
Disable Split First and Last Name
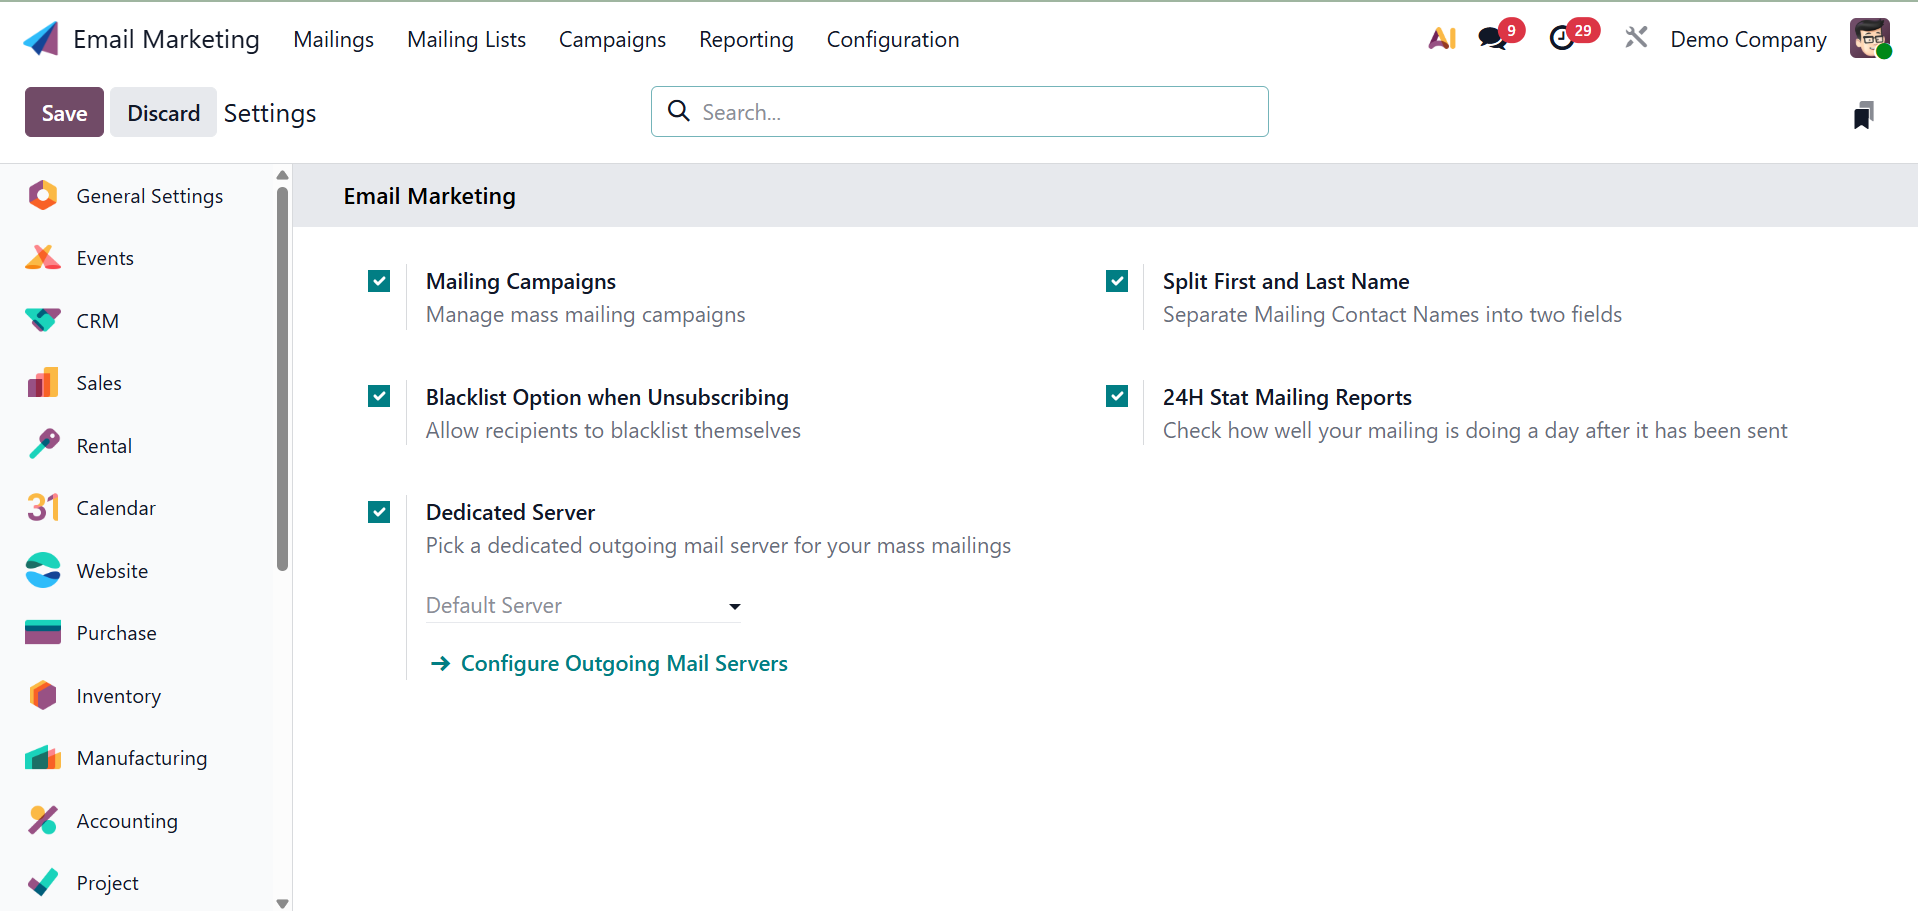(1117, 282)
